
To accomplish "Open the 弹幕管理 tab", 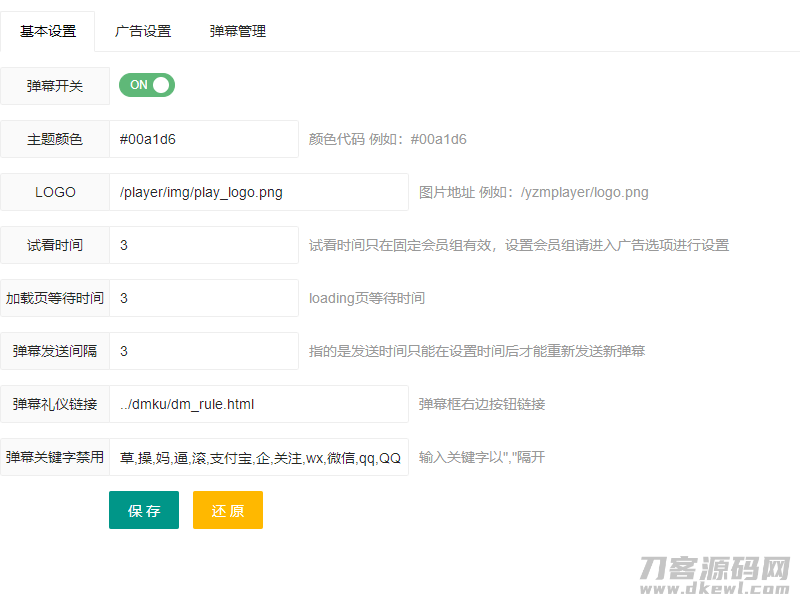I will coord(237,31).
